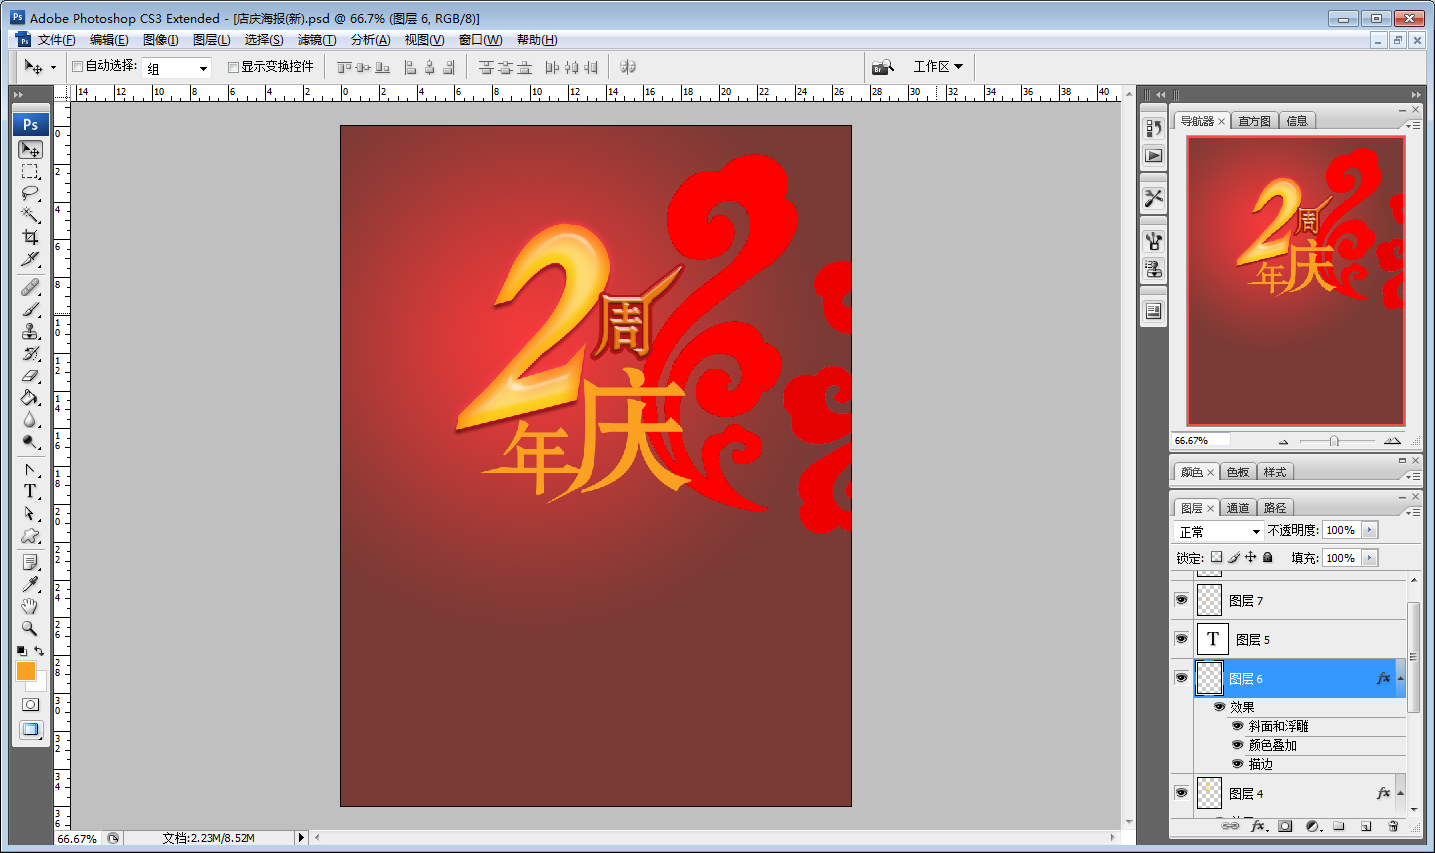Launch Adobe Bridge from options bar
Screen dimensions: 1435x853
(882, 67)
